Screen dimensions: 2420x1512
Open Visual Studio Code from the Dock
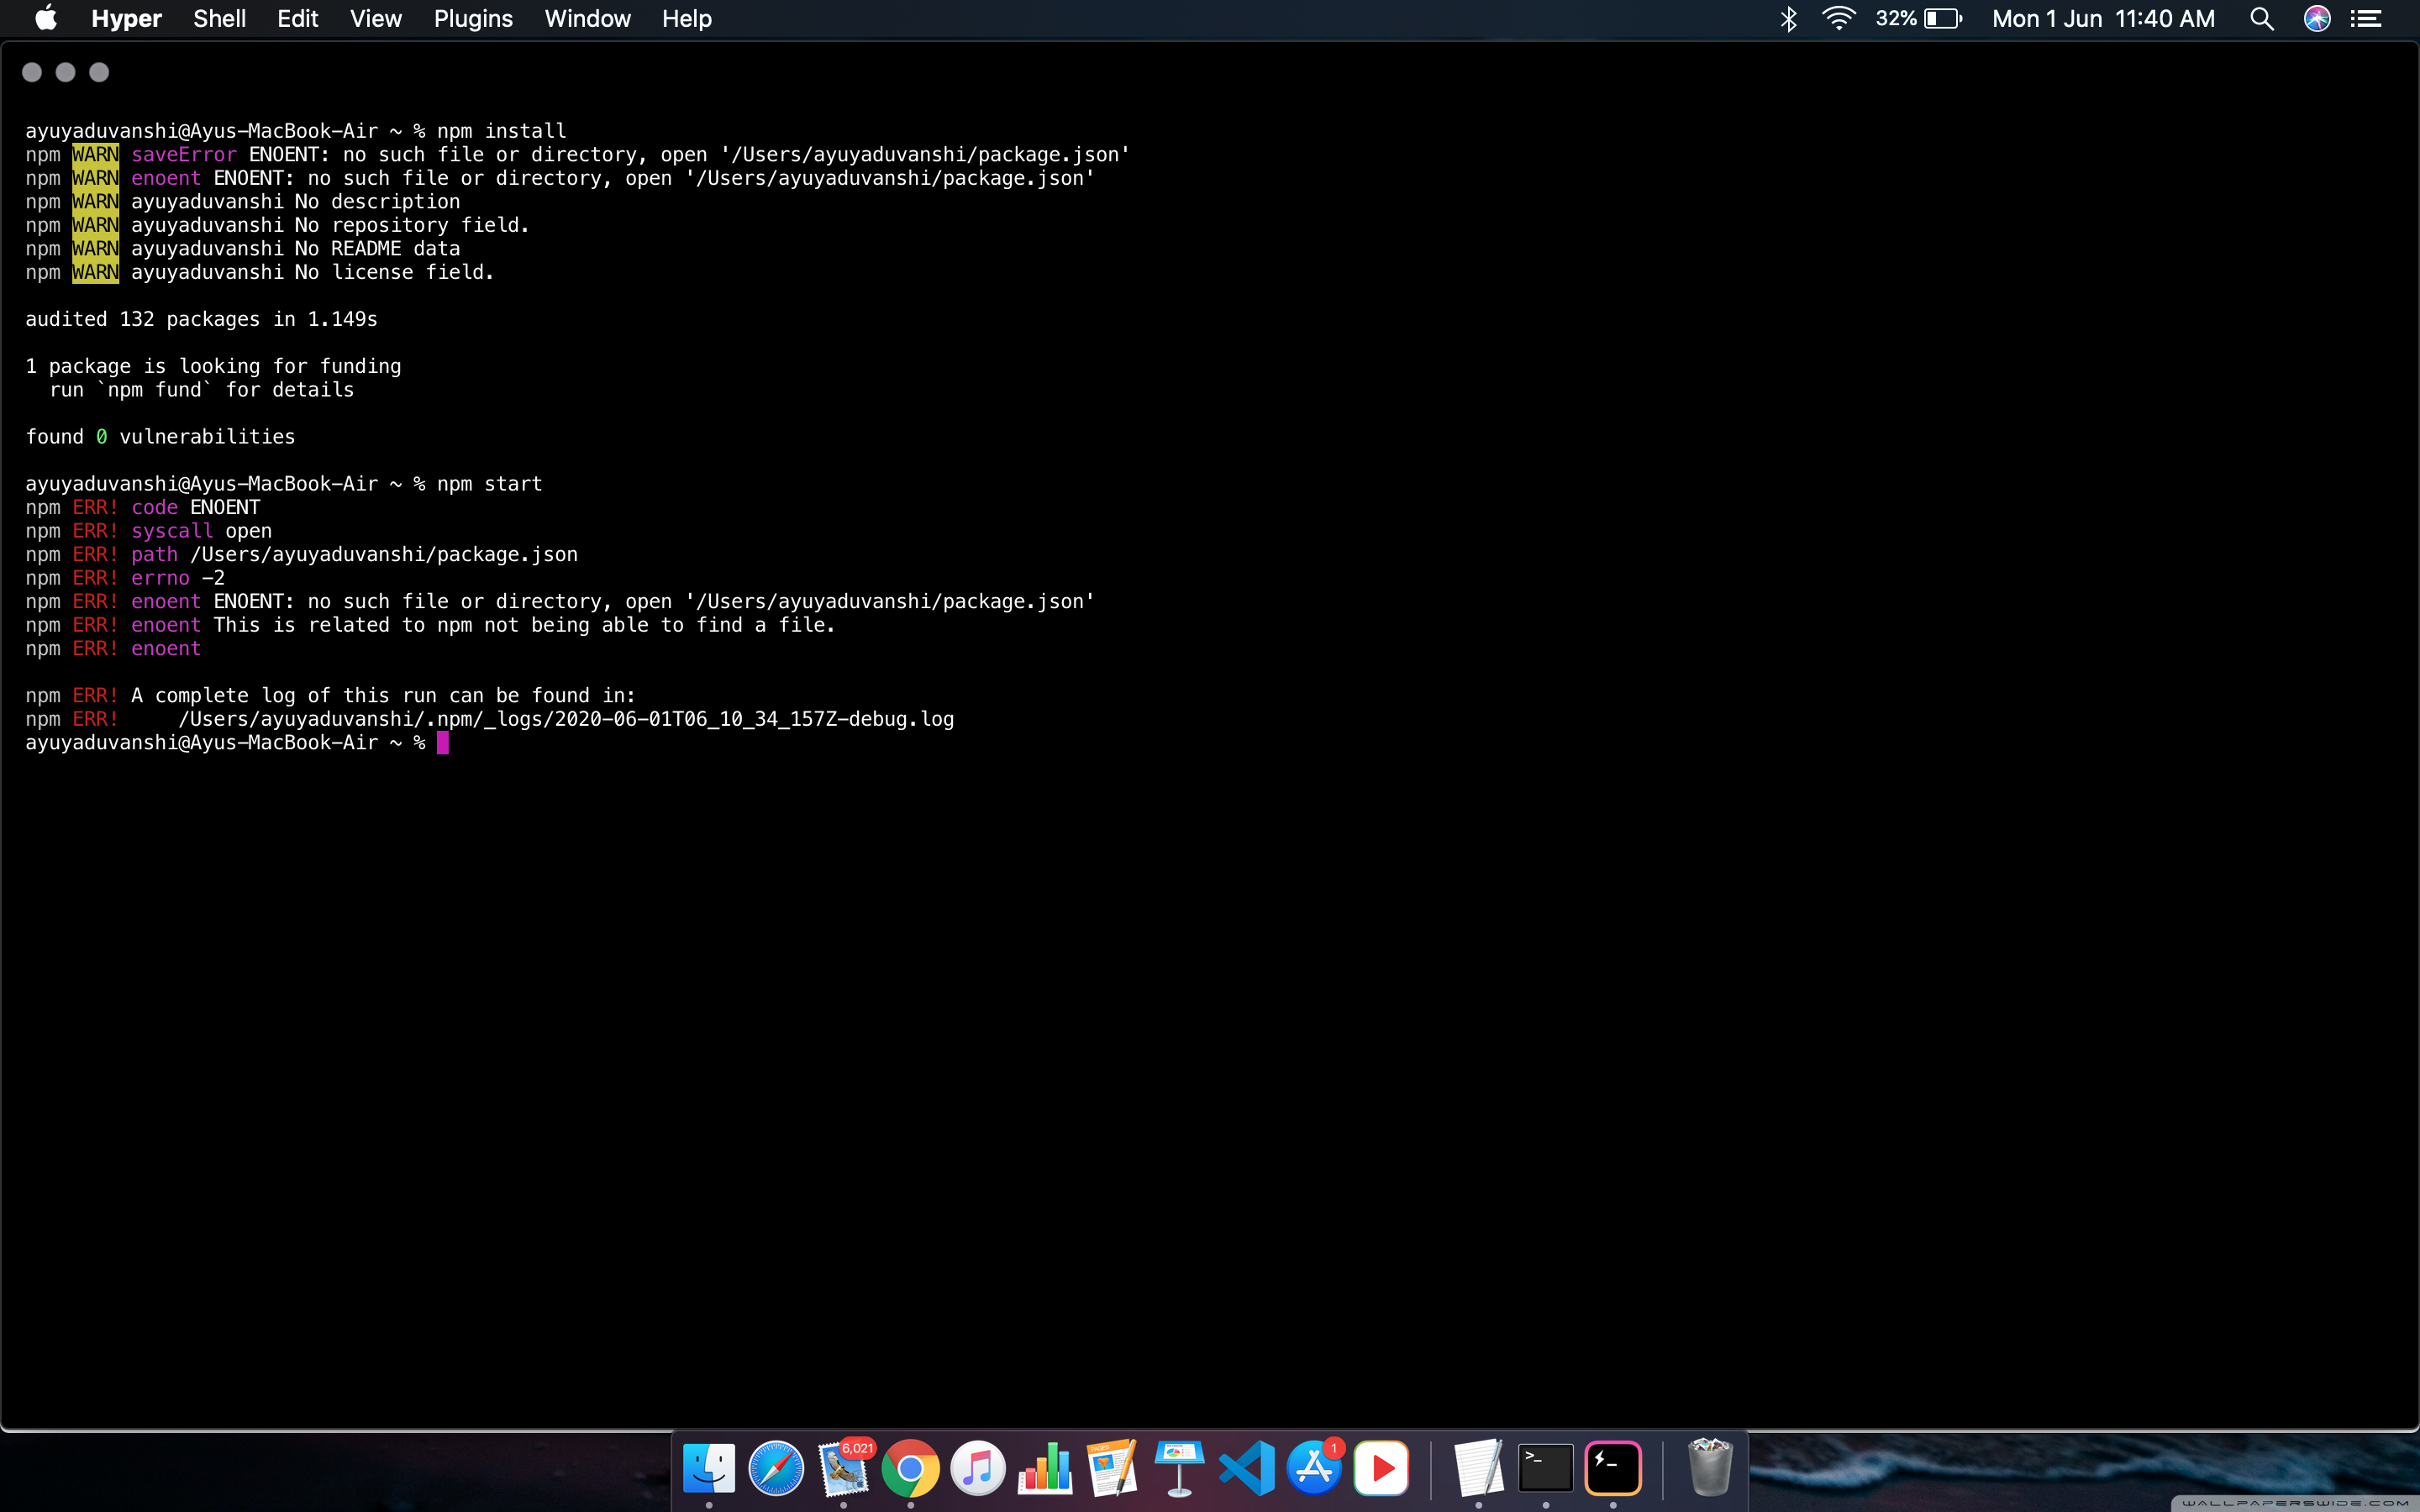point(1246,1468)
